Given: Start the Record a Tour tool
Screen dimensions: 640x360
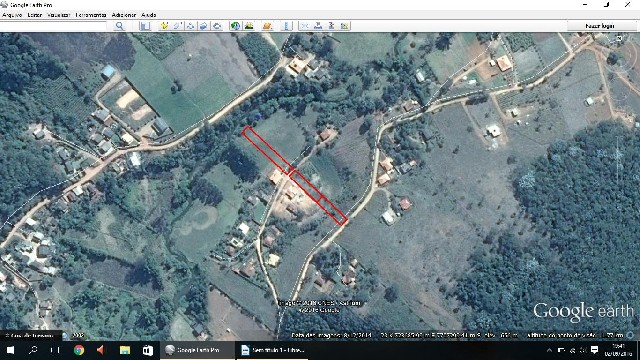Looking at the screenshot, I should [217, 26].
